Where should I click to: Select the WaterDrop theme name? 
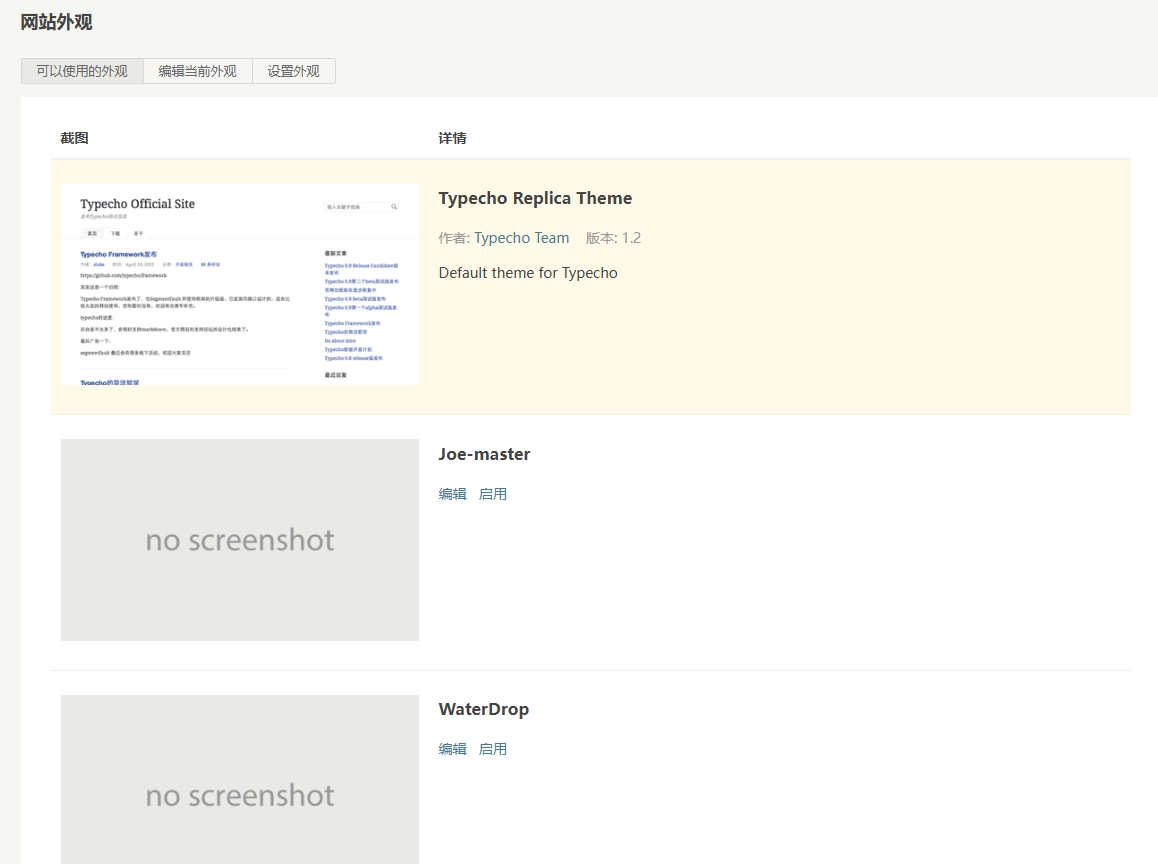point(484,709)
